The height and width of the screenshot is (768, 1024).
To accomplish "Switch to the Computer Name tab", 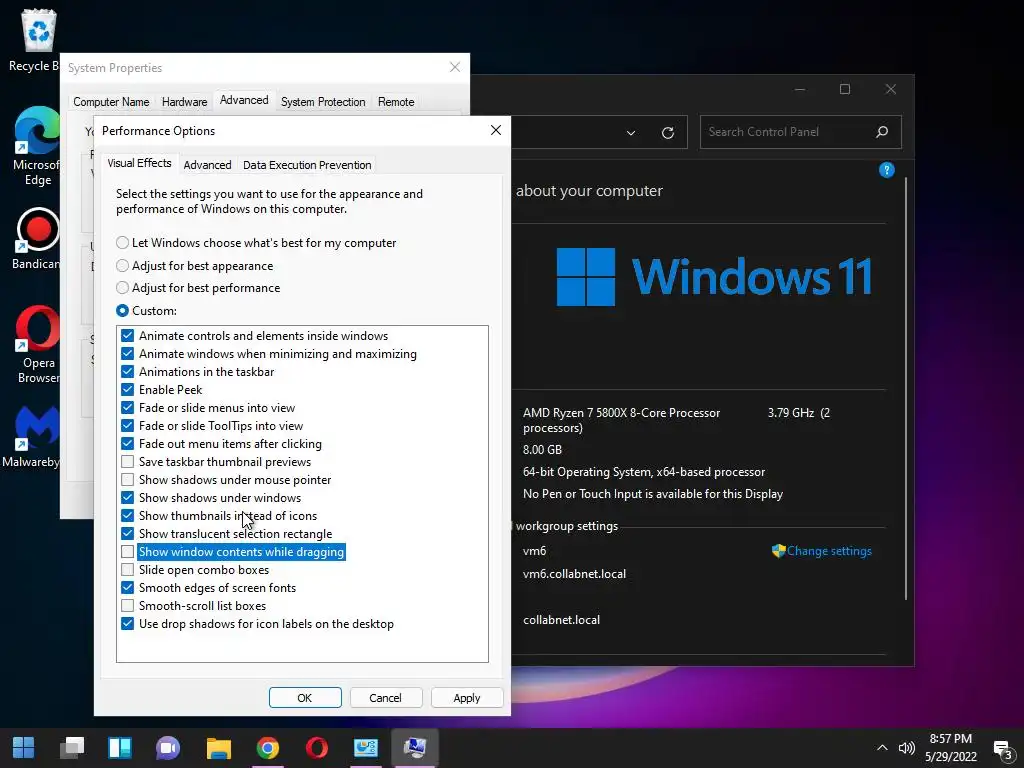I will [111, 102].
